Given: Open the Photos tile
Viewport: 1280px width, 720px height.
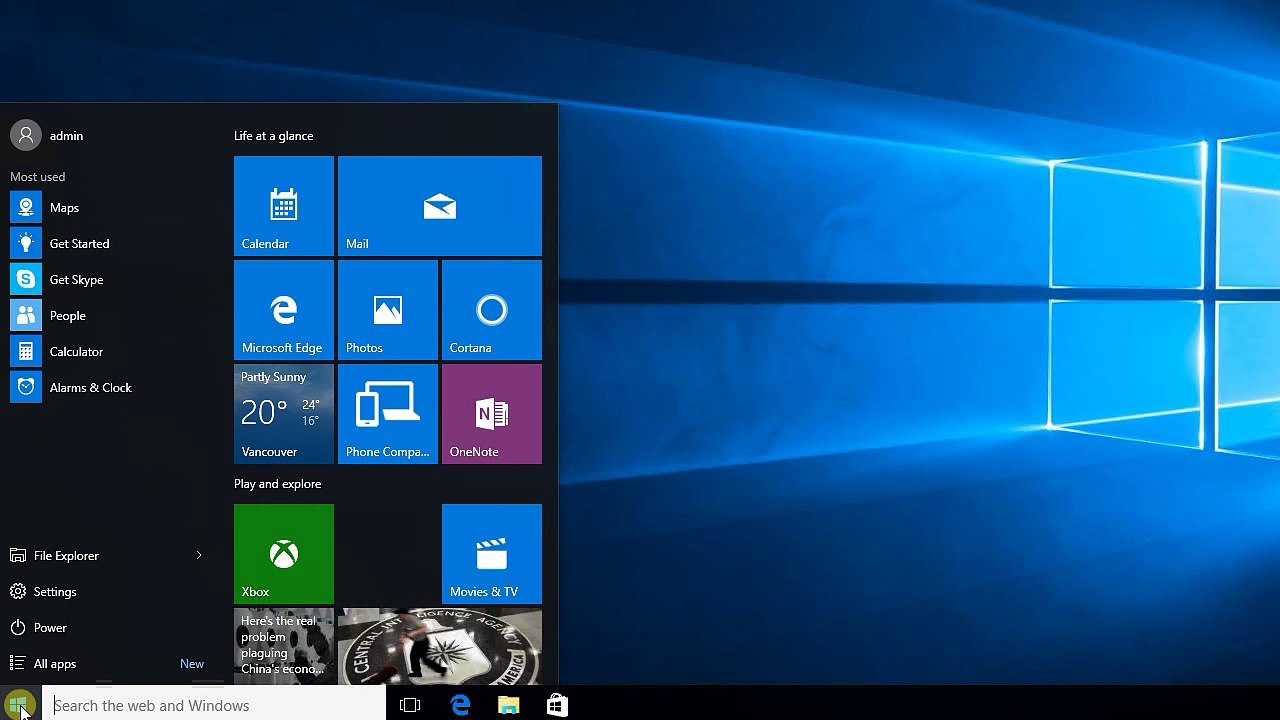Looking at the screenshot, I should point(388,310).
